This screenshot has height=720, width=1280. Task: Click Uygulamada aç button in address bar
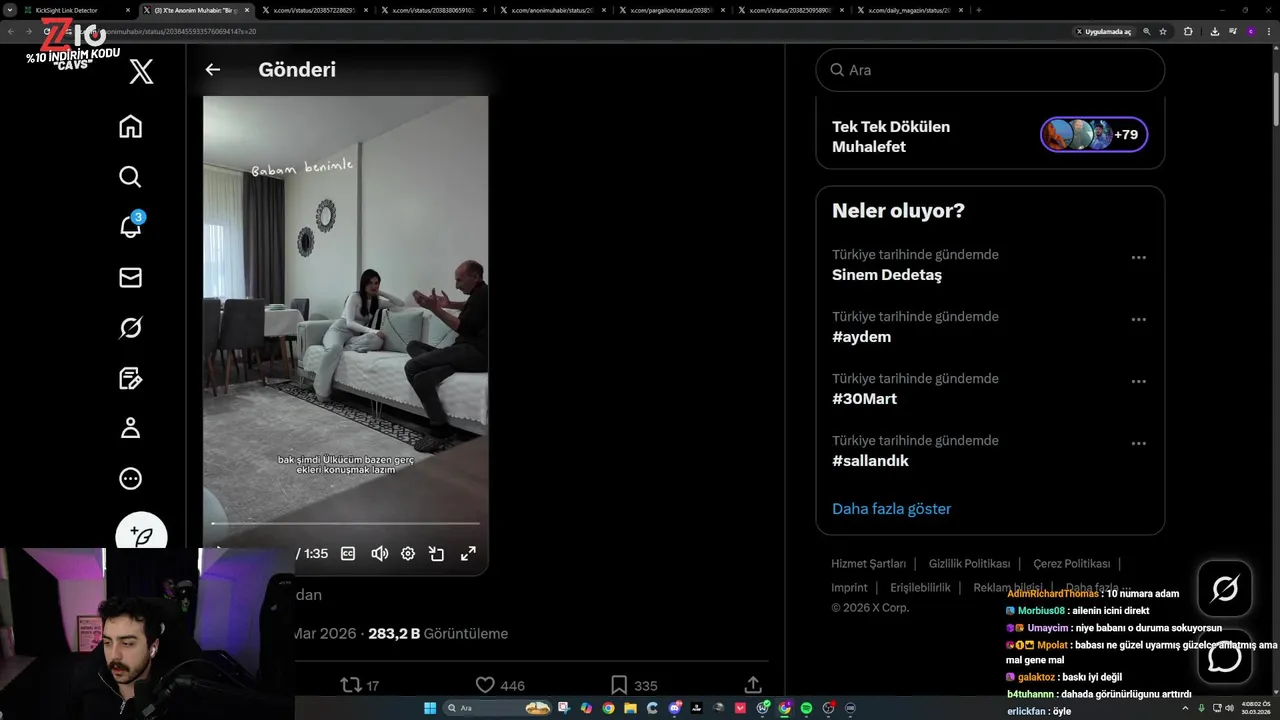[1103, 32]
